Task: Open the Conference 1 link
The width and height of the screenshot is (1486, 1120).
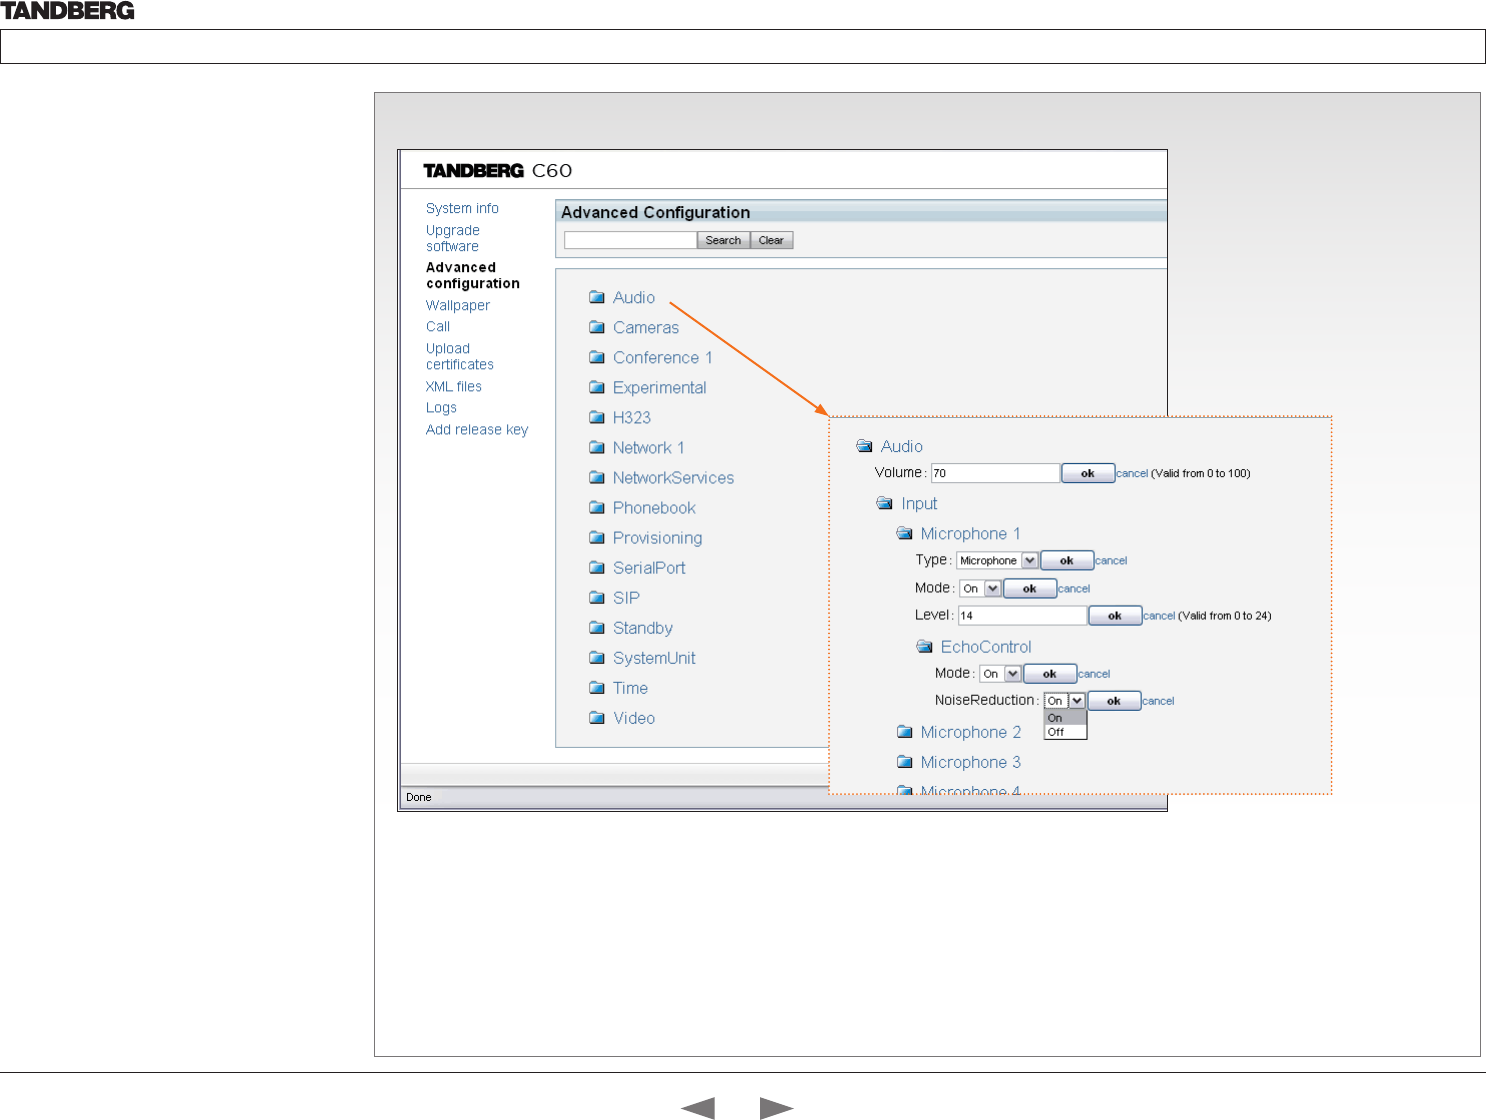Action: coord(663,357)
